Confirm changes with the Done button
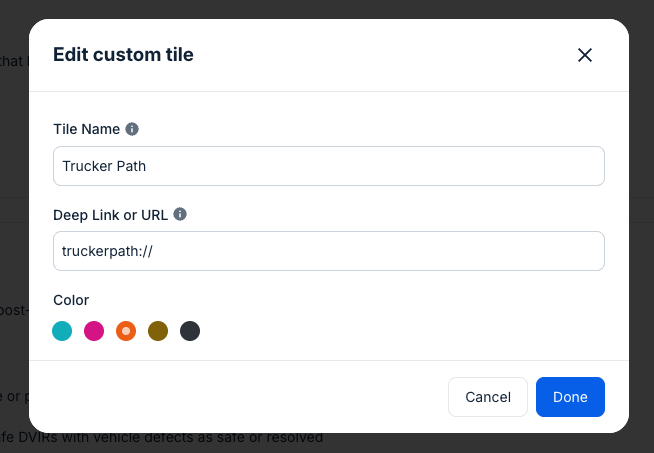Screen dimensions: 654x453 click(570, 397)
